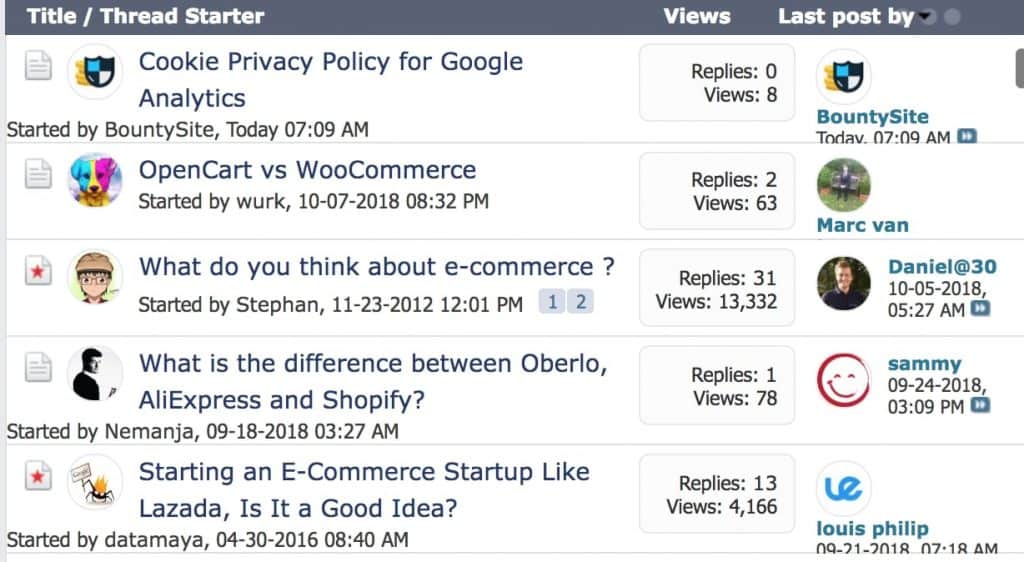
Task: Sort by Title / Thread Starter header
Action: pyautogui.click(x=145, y=16)
